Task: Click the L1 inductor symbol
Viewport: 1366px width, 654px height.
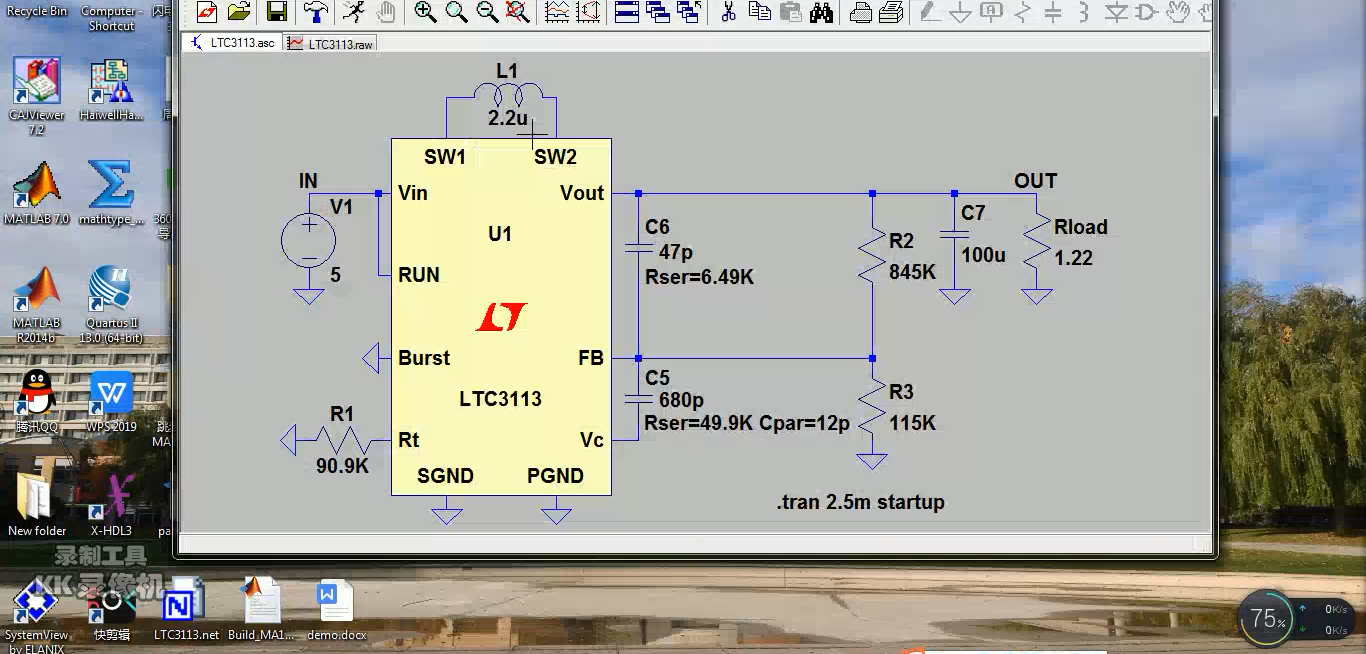Action: 508,97
